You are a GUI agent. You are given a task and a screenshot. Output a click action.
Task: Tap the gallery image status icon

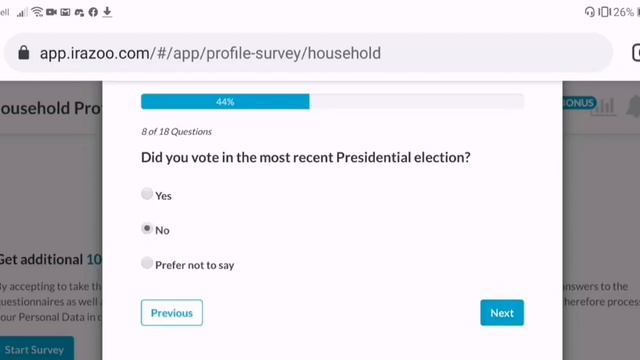(x=65, y=12)
